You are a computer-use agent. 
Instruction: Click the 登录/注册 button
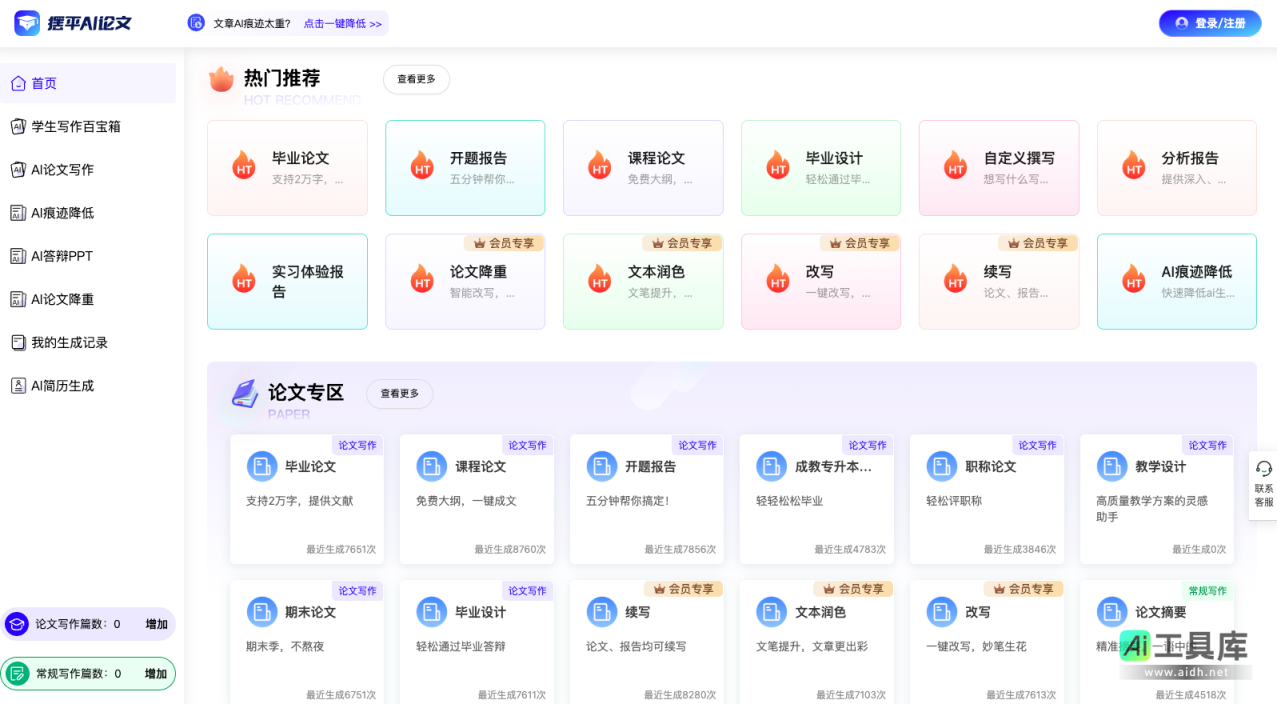1209,22
